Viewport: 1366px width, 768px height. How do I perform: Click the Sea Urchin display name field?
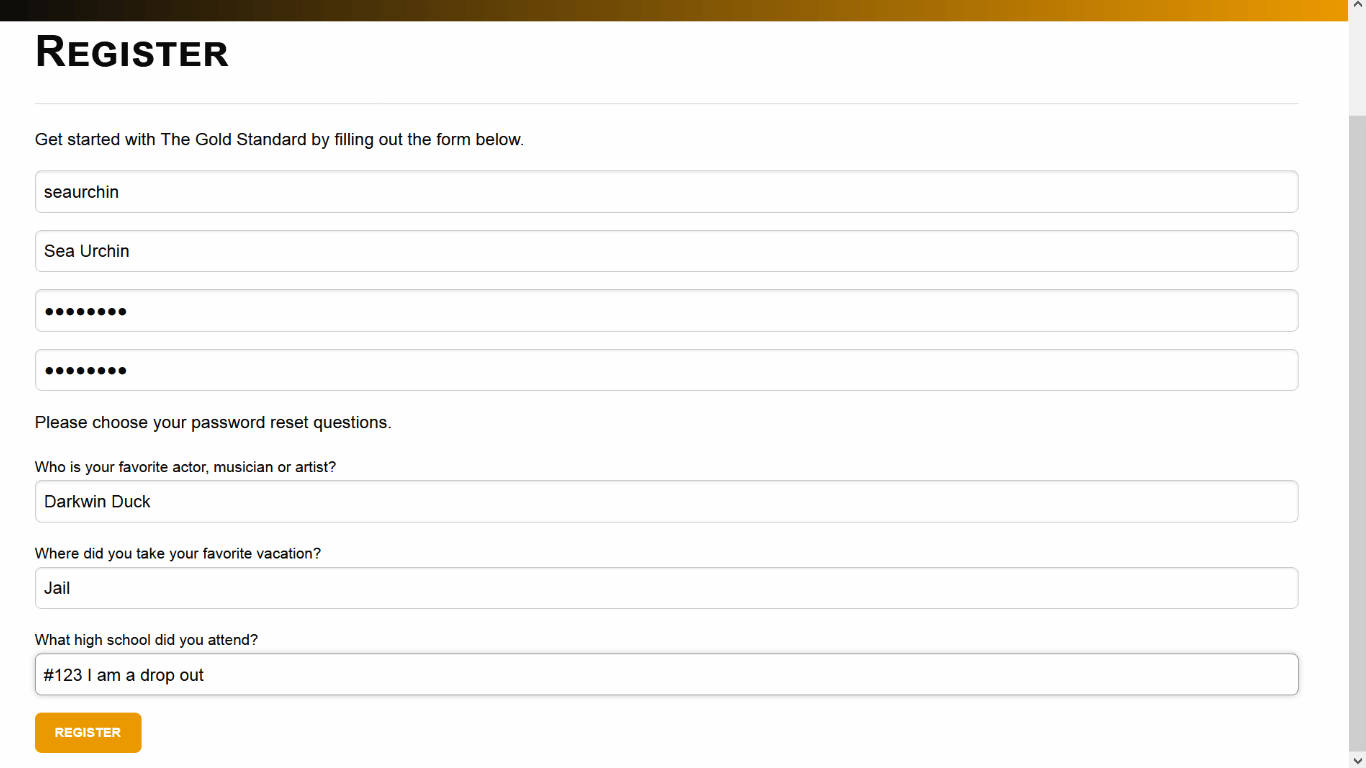coord(666,251)
